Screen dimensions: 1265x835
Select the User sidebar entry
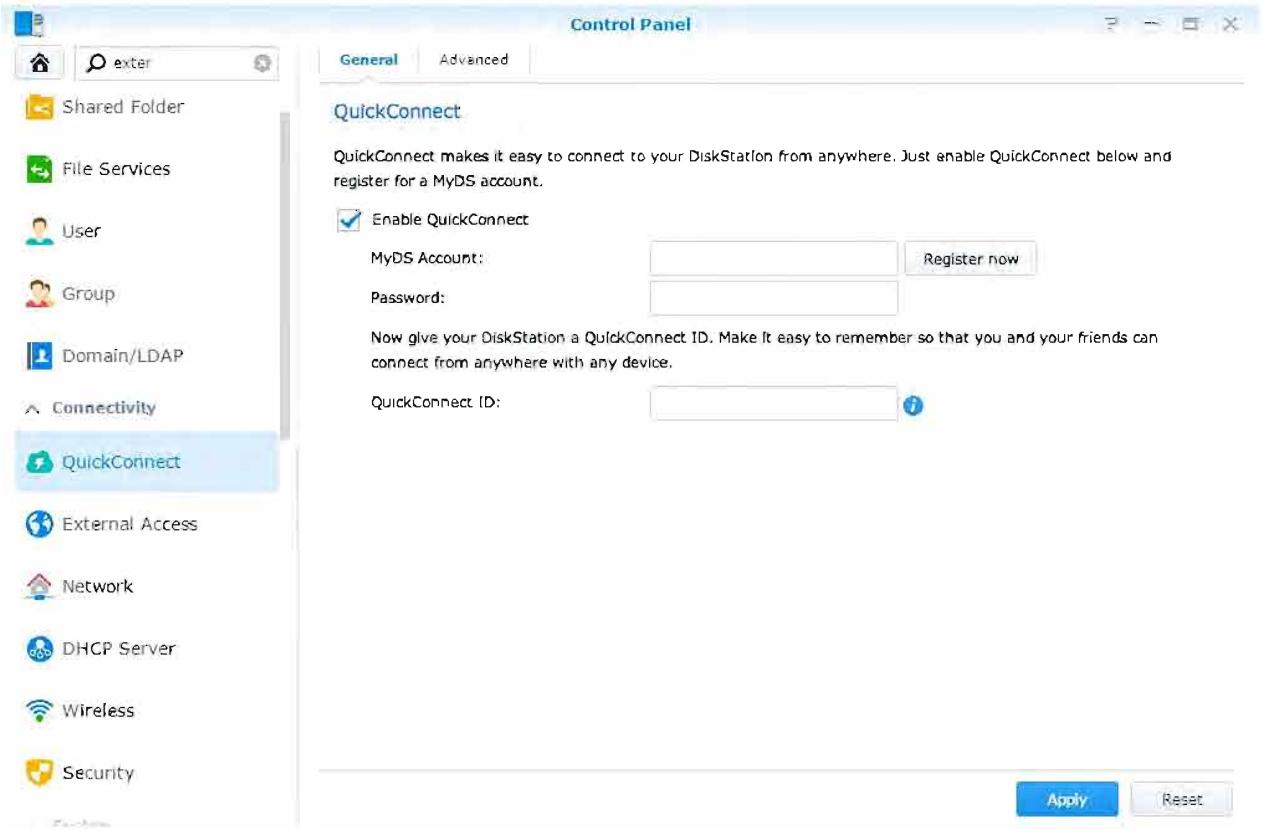pos(147,231)
